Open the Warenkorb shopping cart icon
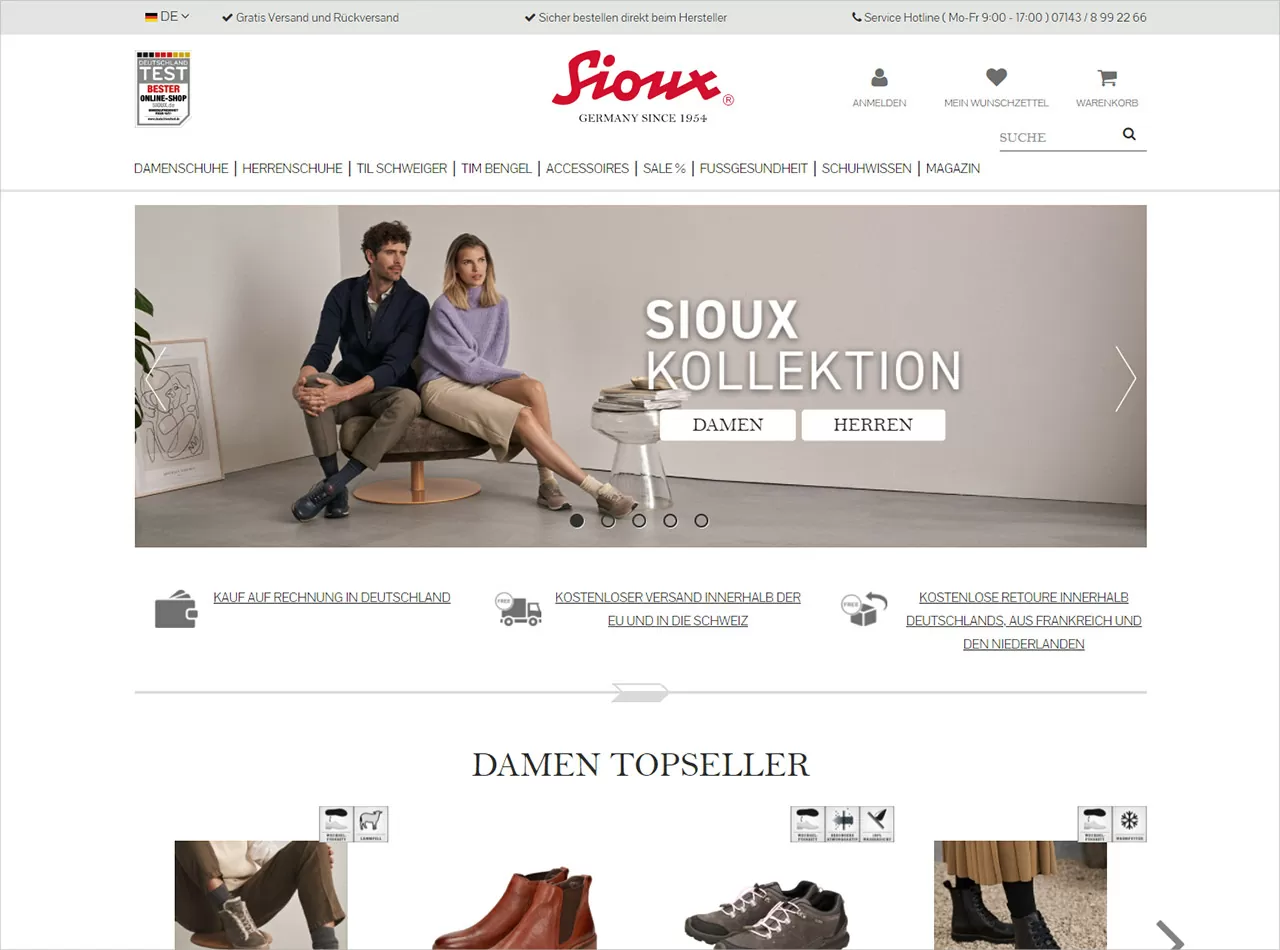The image size is (1280, 950). coord(1107,77)
